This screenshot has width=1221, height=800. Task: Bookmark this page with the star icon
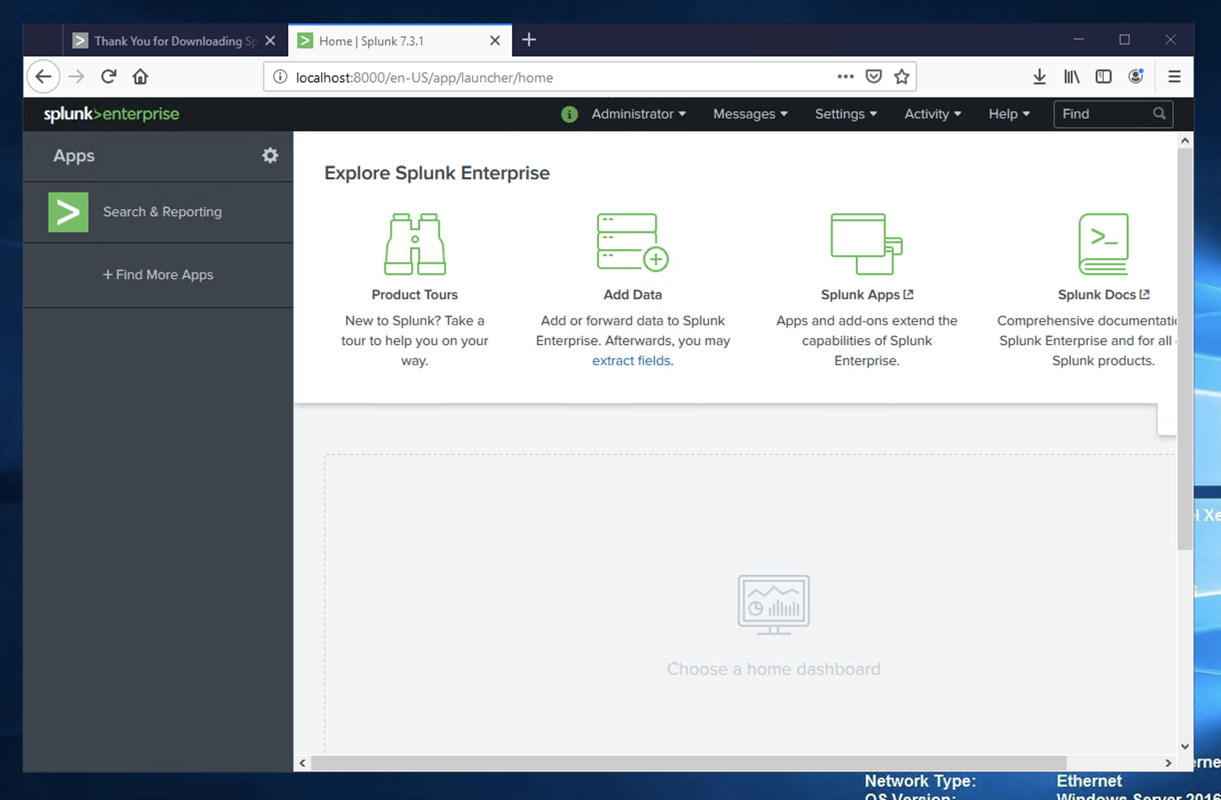pos(902,77)
